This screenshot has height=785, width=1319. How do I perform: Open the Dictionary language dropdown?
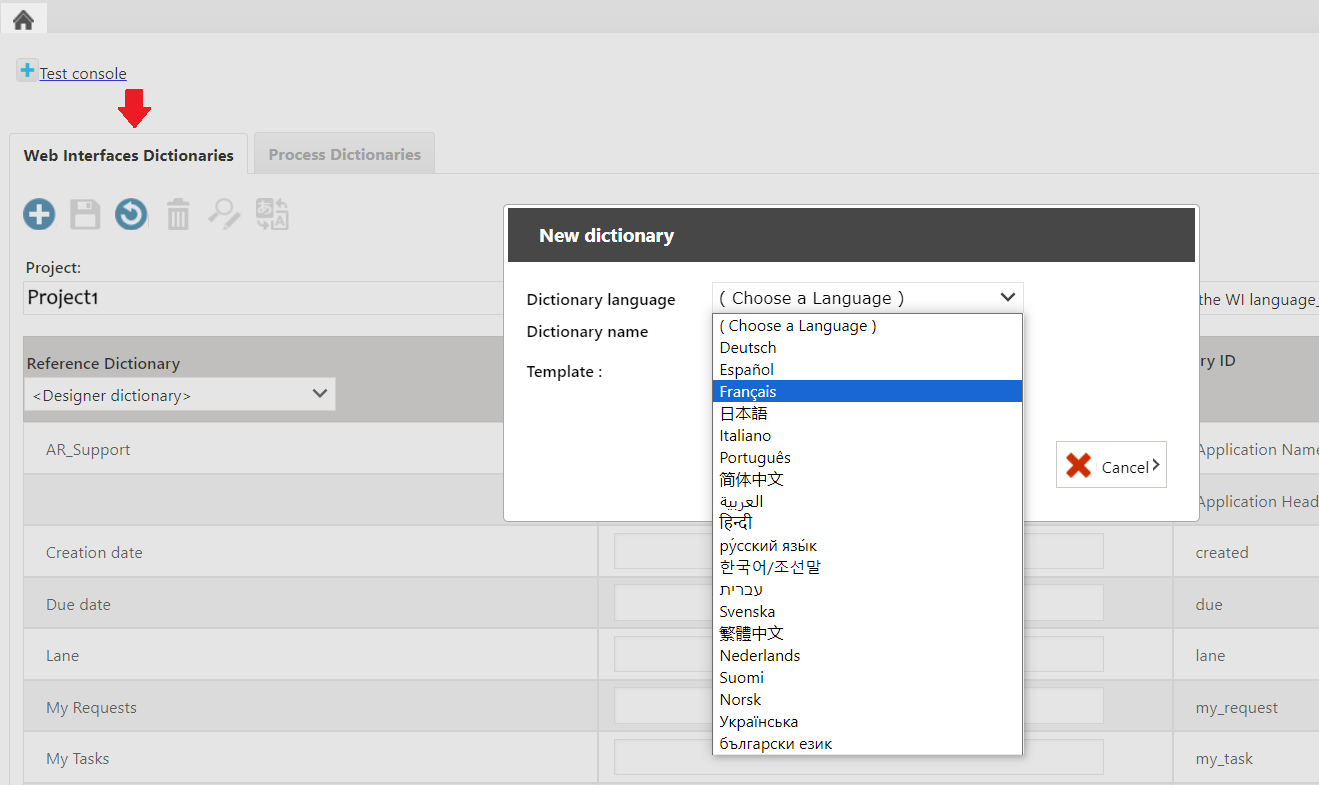point(868,298)
